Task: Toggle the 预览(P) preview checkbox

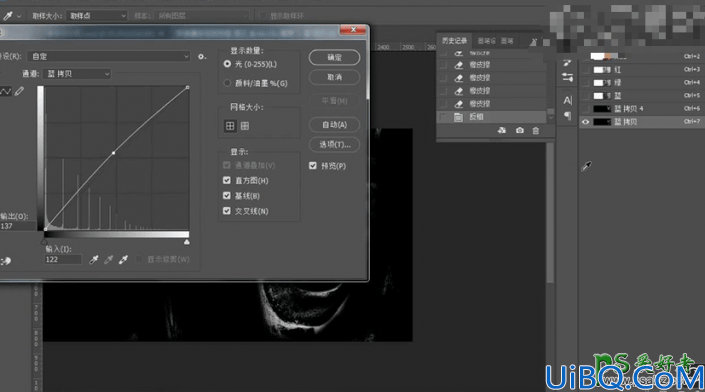Action: [x=313, y=166]
